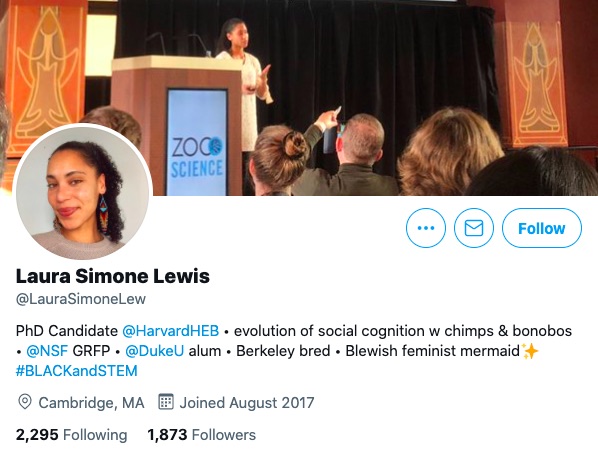This screenshot has width=598, height=454.
Task: Click the Zoo Science podium sign
Action: click(x=197, y=142)
